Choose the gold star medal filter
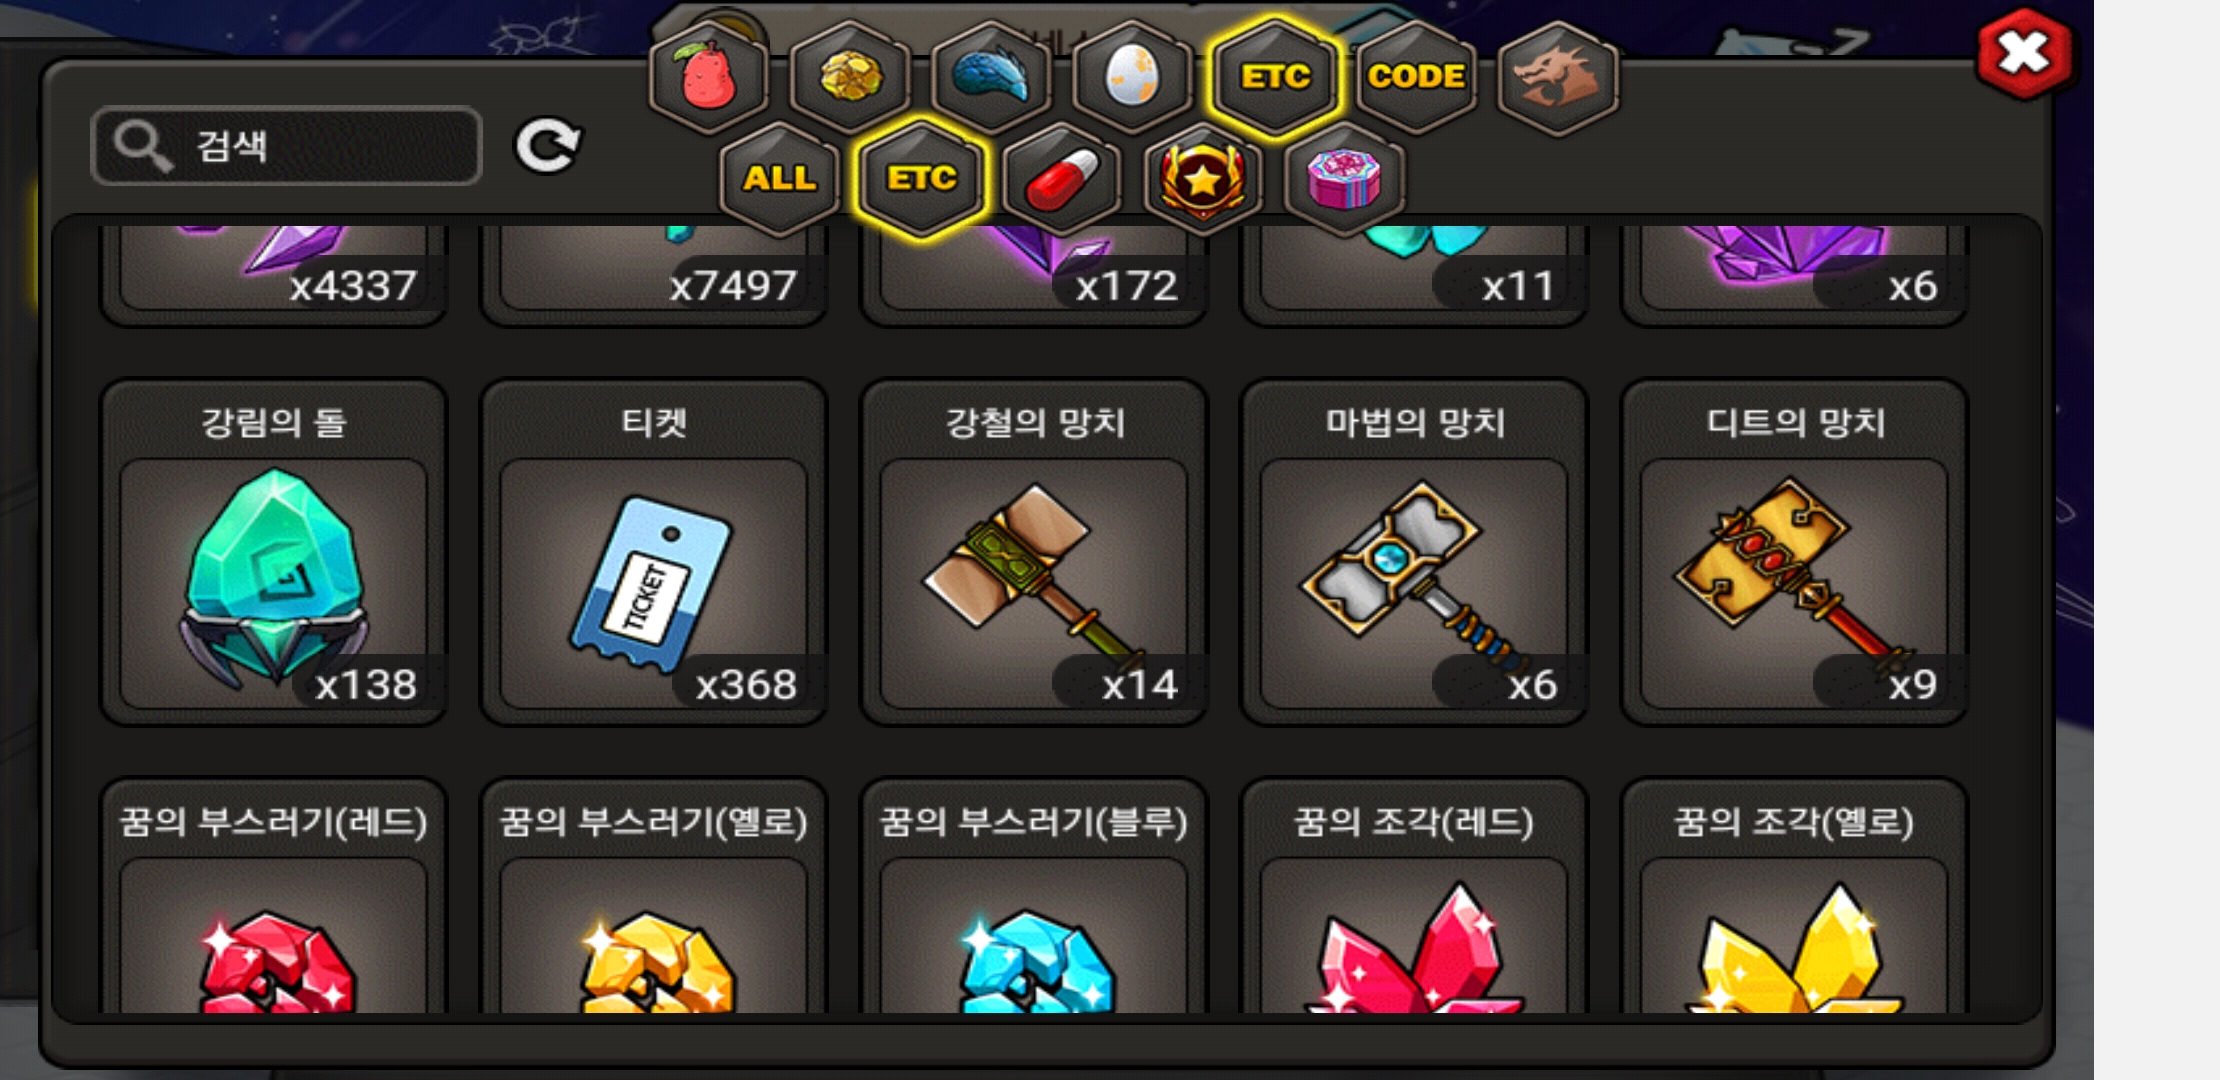This screenshot has width=2220, height=1080. (x=1203, y=179)
